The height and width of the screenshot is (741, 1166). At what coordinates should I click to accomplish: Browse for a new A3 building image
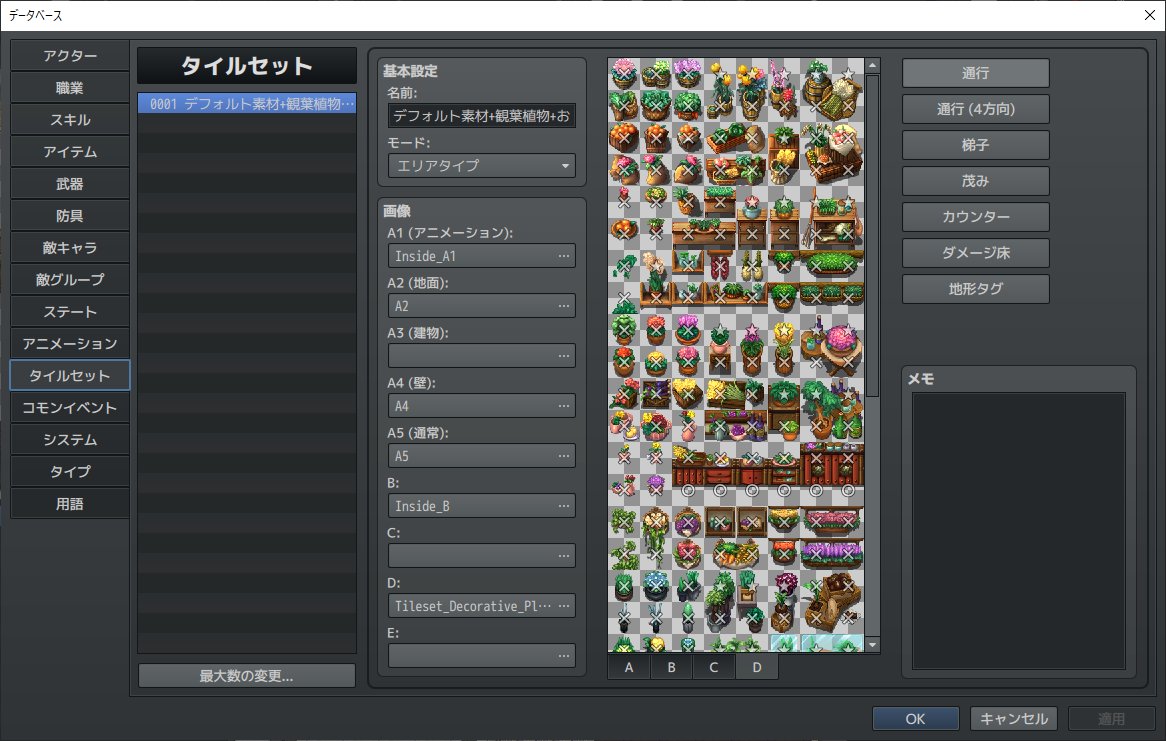566,355
